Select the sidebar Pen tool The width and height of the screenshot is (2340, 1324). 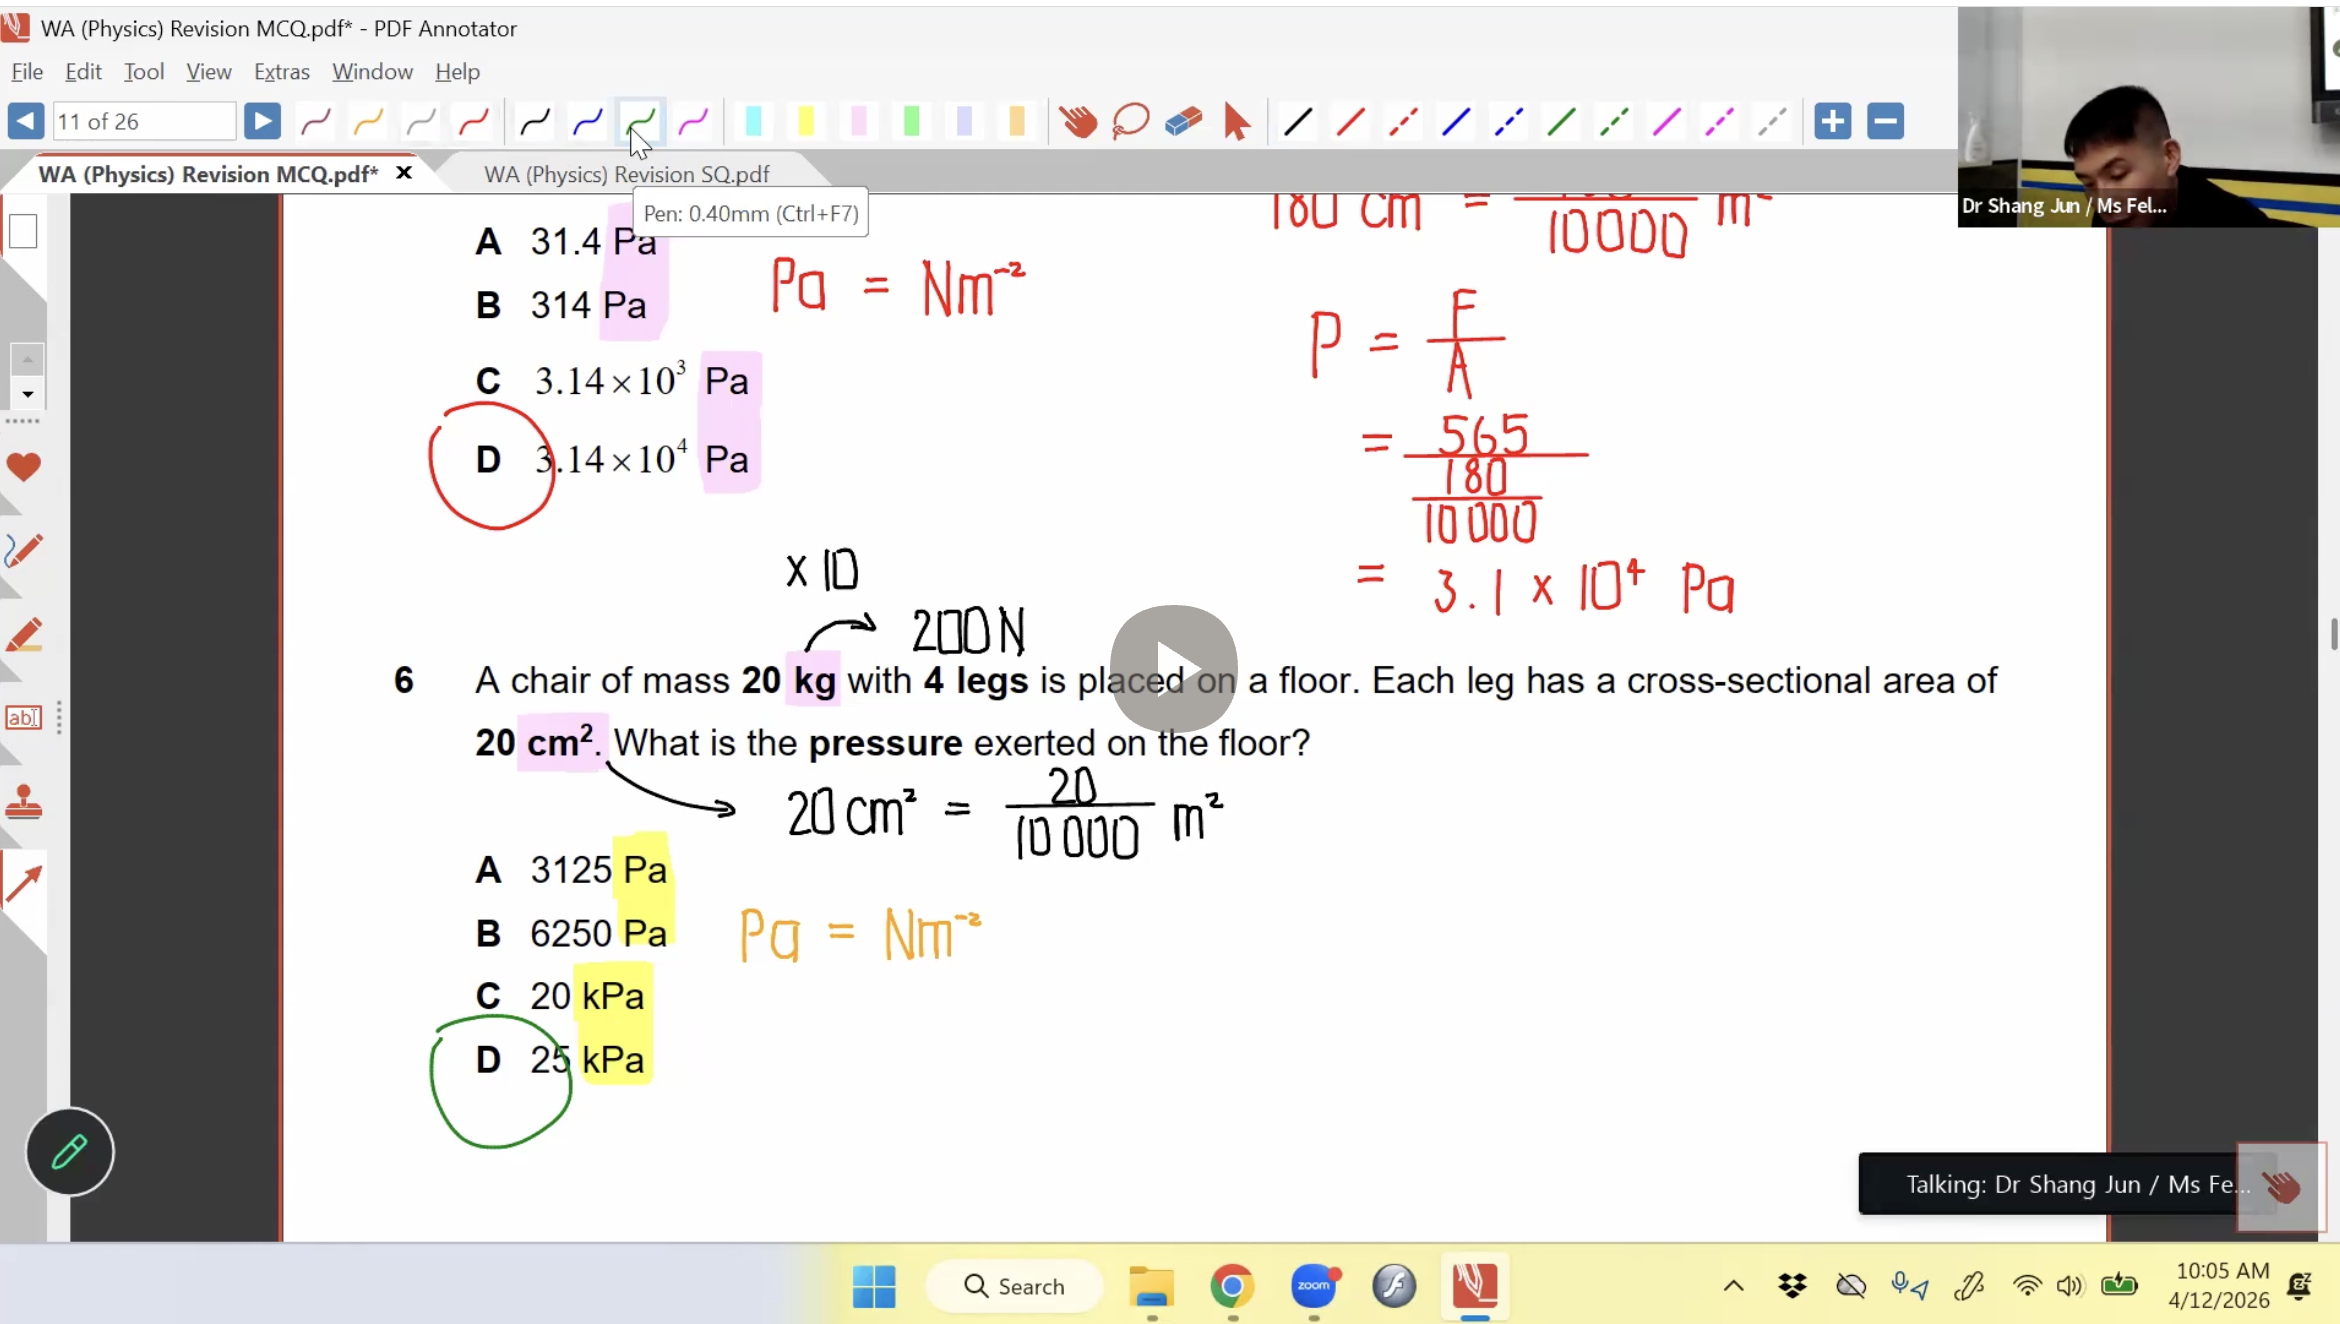(x=23, y=551)
